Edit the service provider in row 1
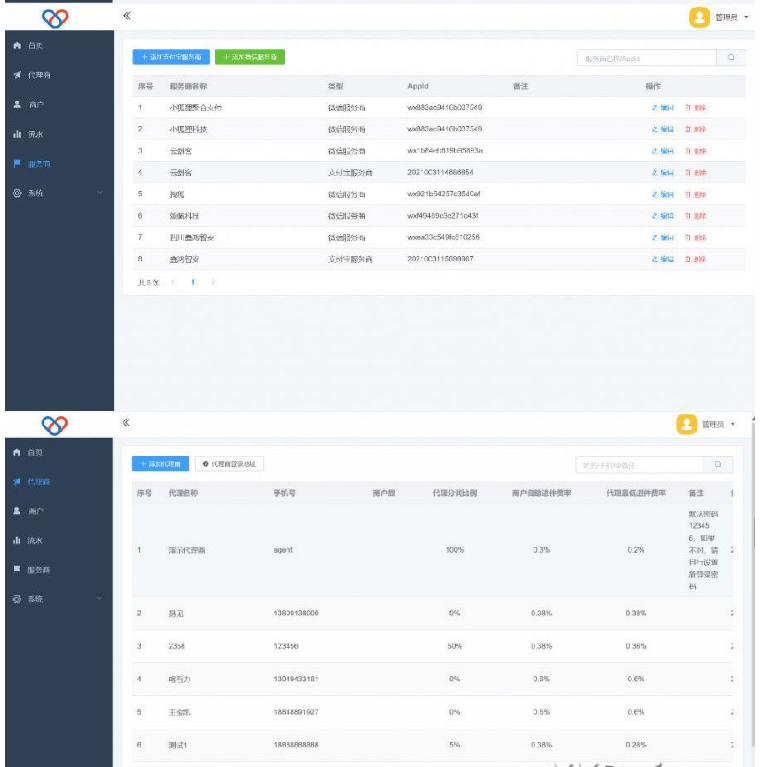Screen dimensions: 762x767 tap(663, 107)
